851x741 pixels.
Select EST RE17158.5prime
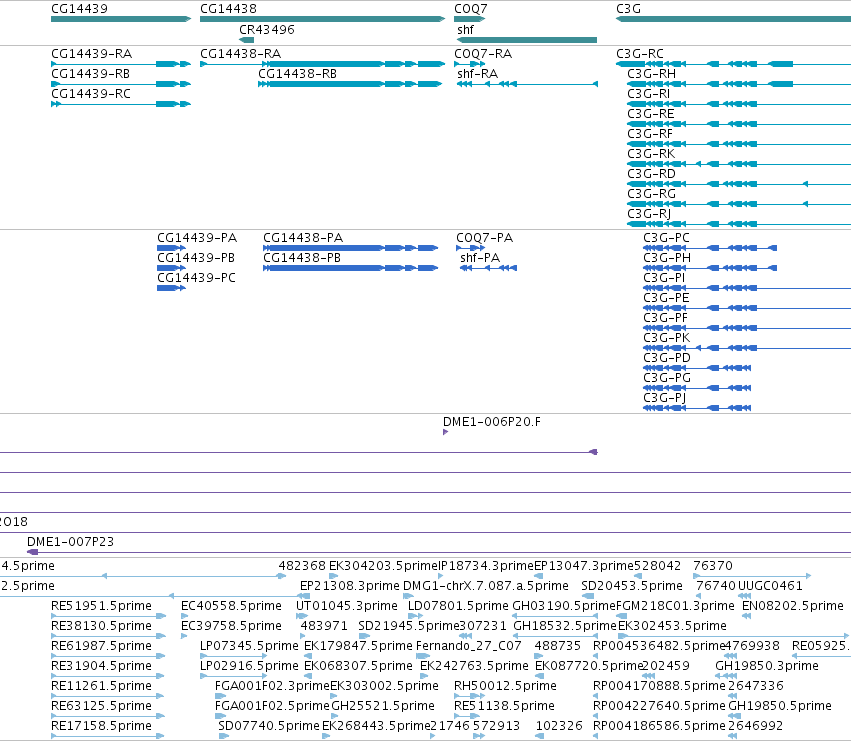point(101,726)
